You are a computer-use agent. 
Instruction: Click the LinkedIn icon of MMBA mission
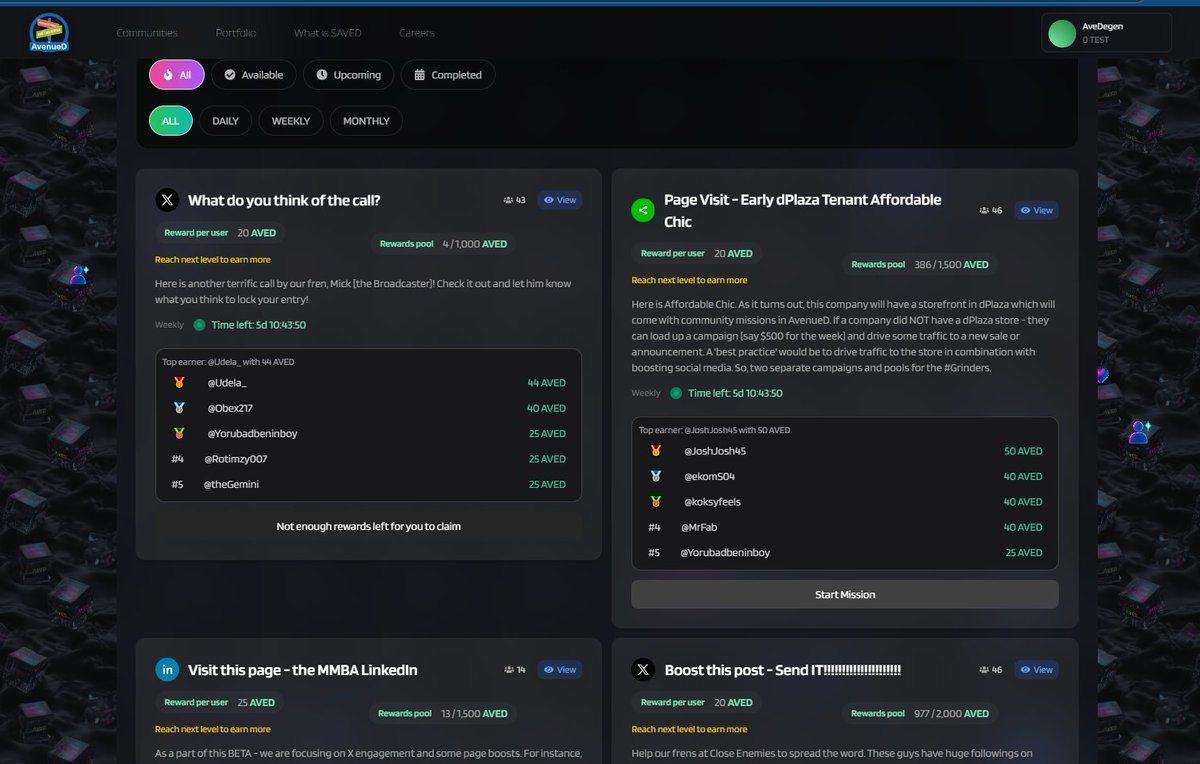(167, 670)
